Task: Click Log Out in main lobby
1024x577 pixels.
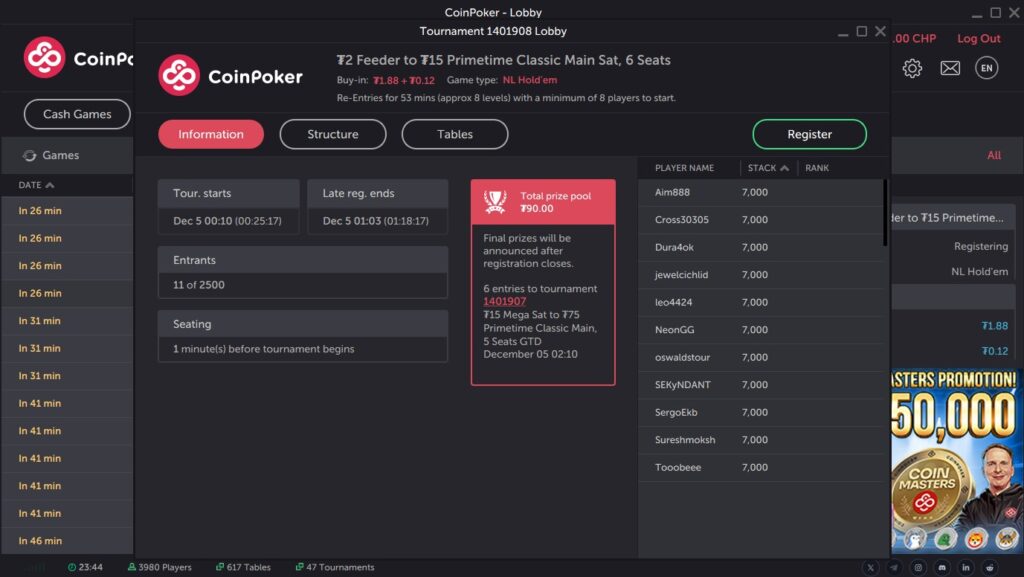Action: pos(978,39)
